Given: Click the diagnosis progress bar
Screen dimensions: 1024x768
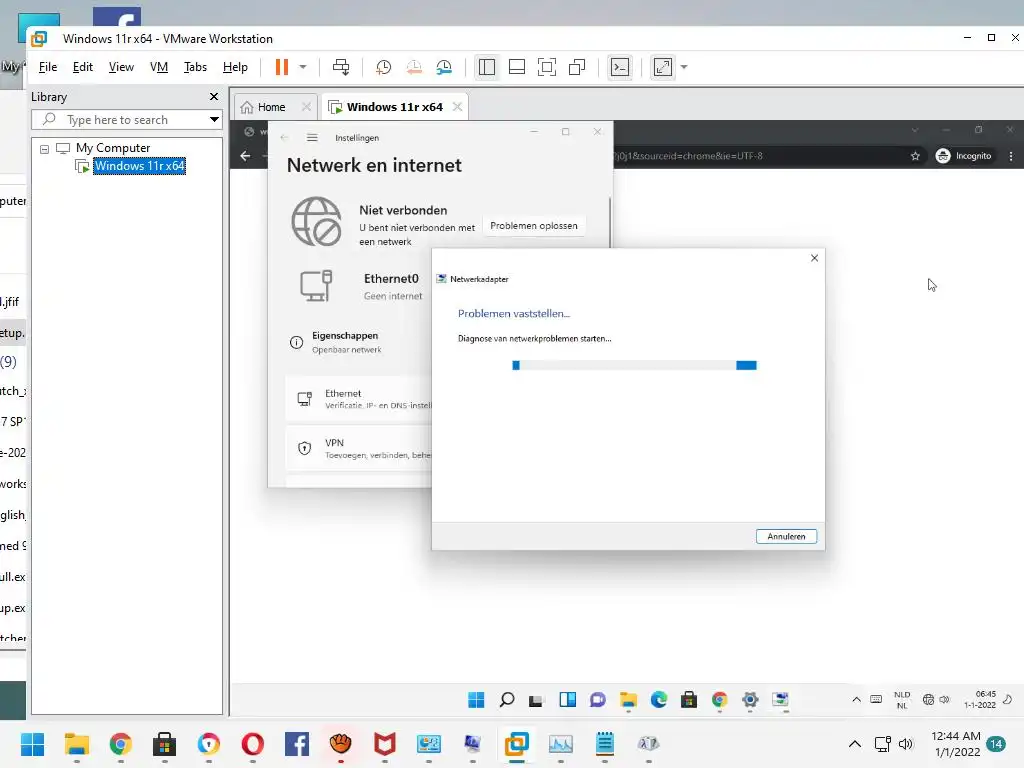Looking at the screenshot, I should 634,365.
